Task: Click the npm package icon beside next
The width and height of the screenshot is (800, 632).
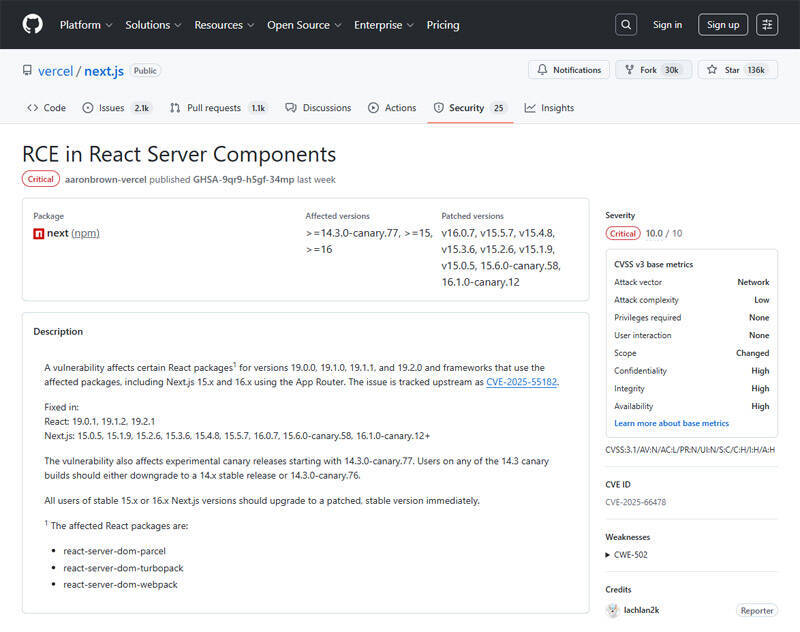Action: 39,232
